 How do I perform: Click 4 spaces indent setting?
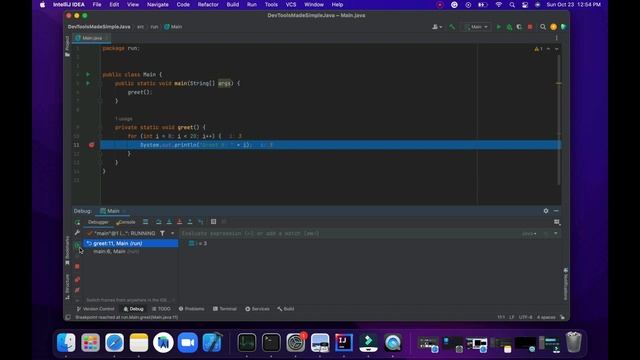pyautogui.click(x=546, y=317)
